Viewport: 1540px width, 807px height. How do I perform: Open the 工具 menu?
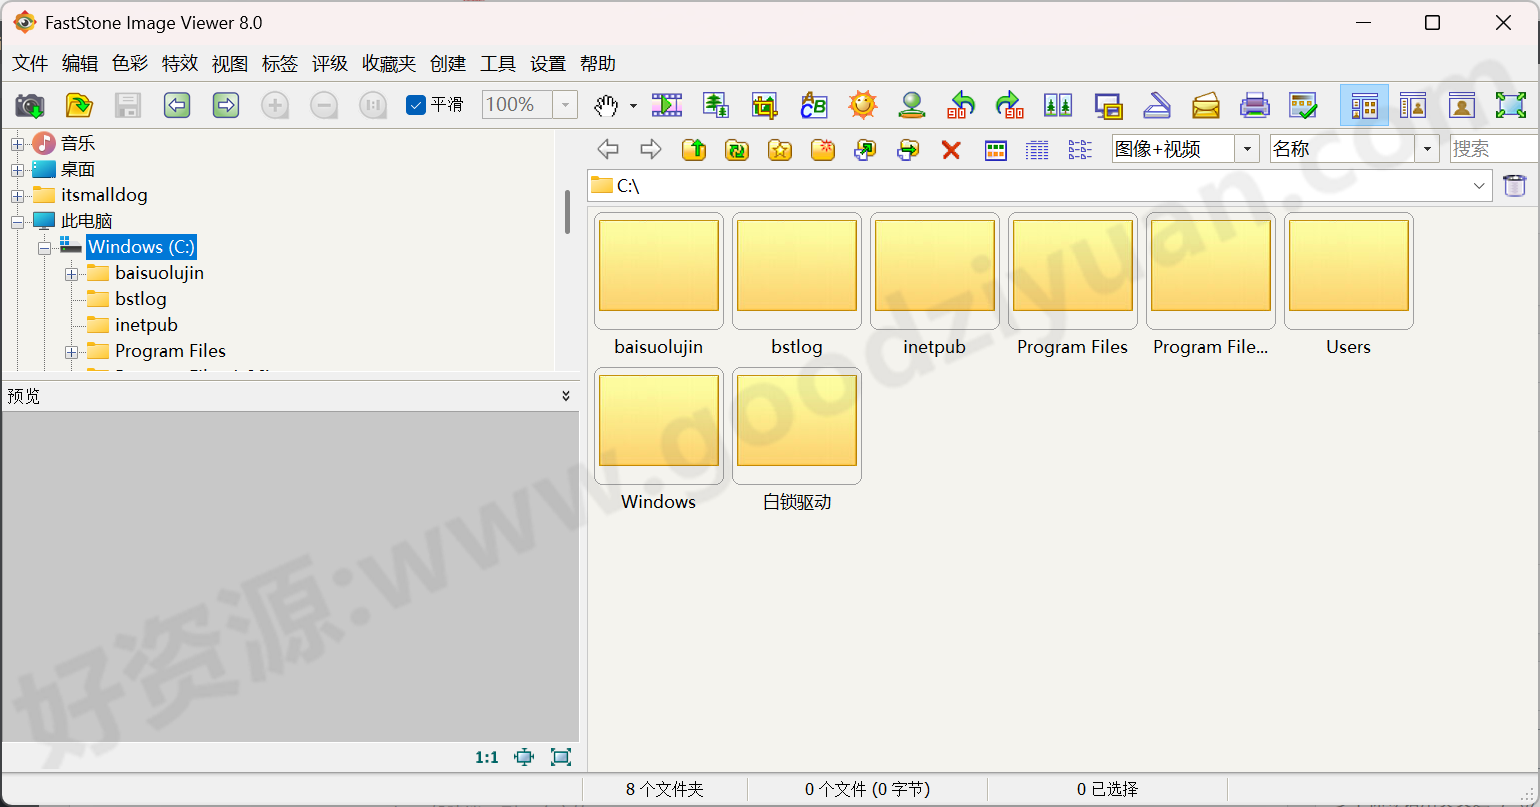point(497,63)
